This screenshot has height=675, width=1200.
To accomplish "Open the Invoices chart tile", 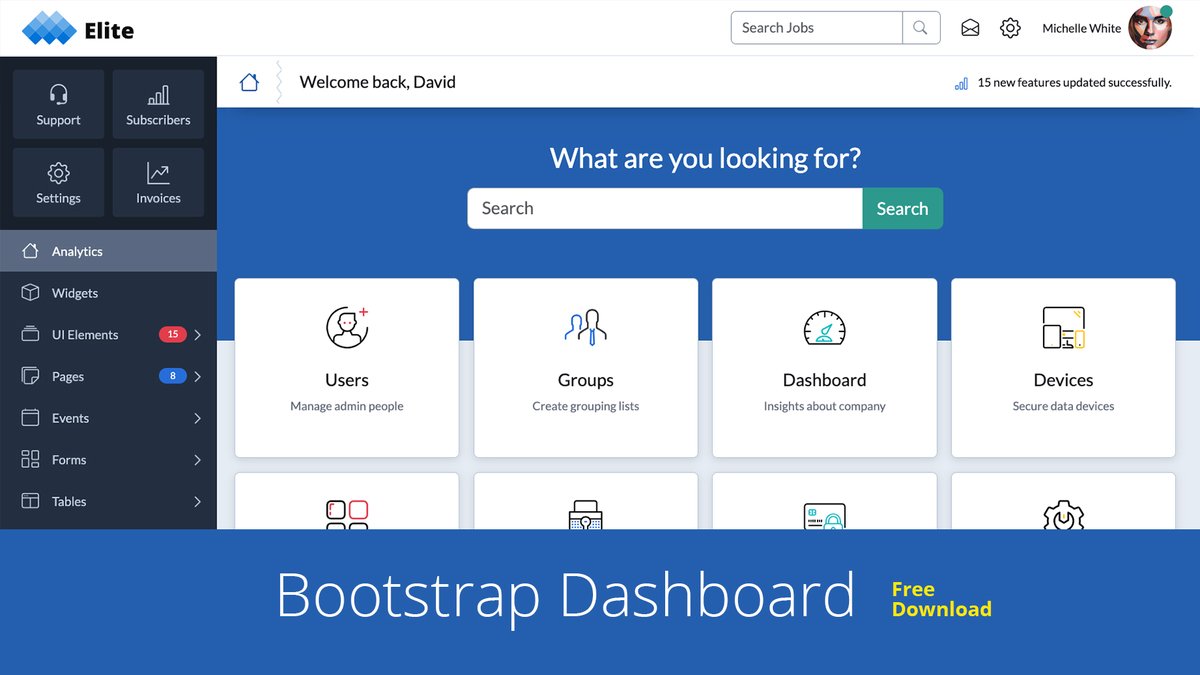I will click(x=158, y=182).
